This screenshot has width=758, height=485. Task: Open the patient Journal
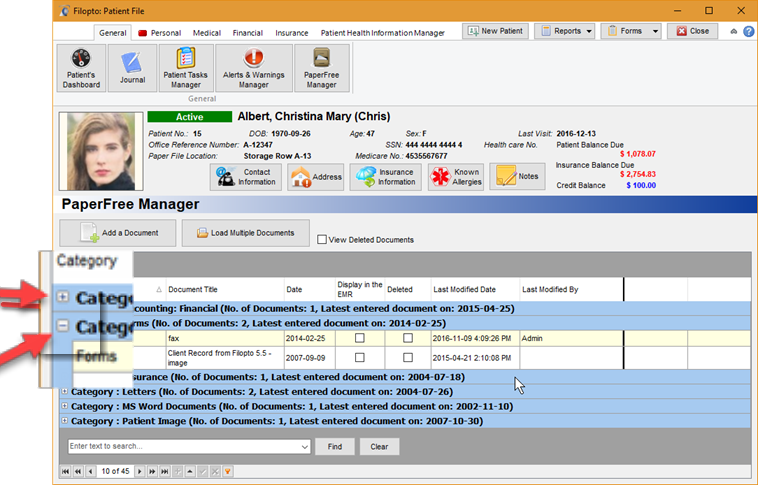pyautogui.click(x=132, y=68)
